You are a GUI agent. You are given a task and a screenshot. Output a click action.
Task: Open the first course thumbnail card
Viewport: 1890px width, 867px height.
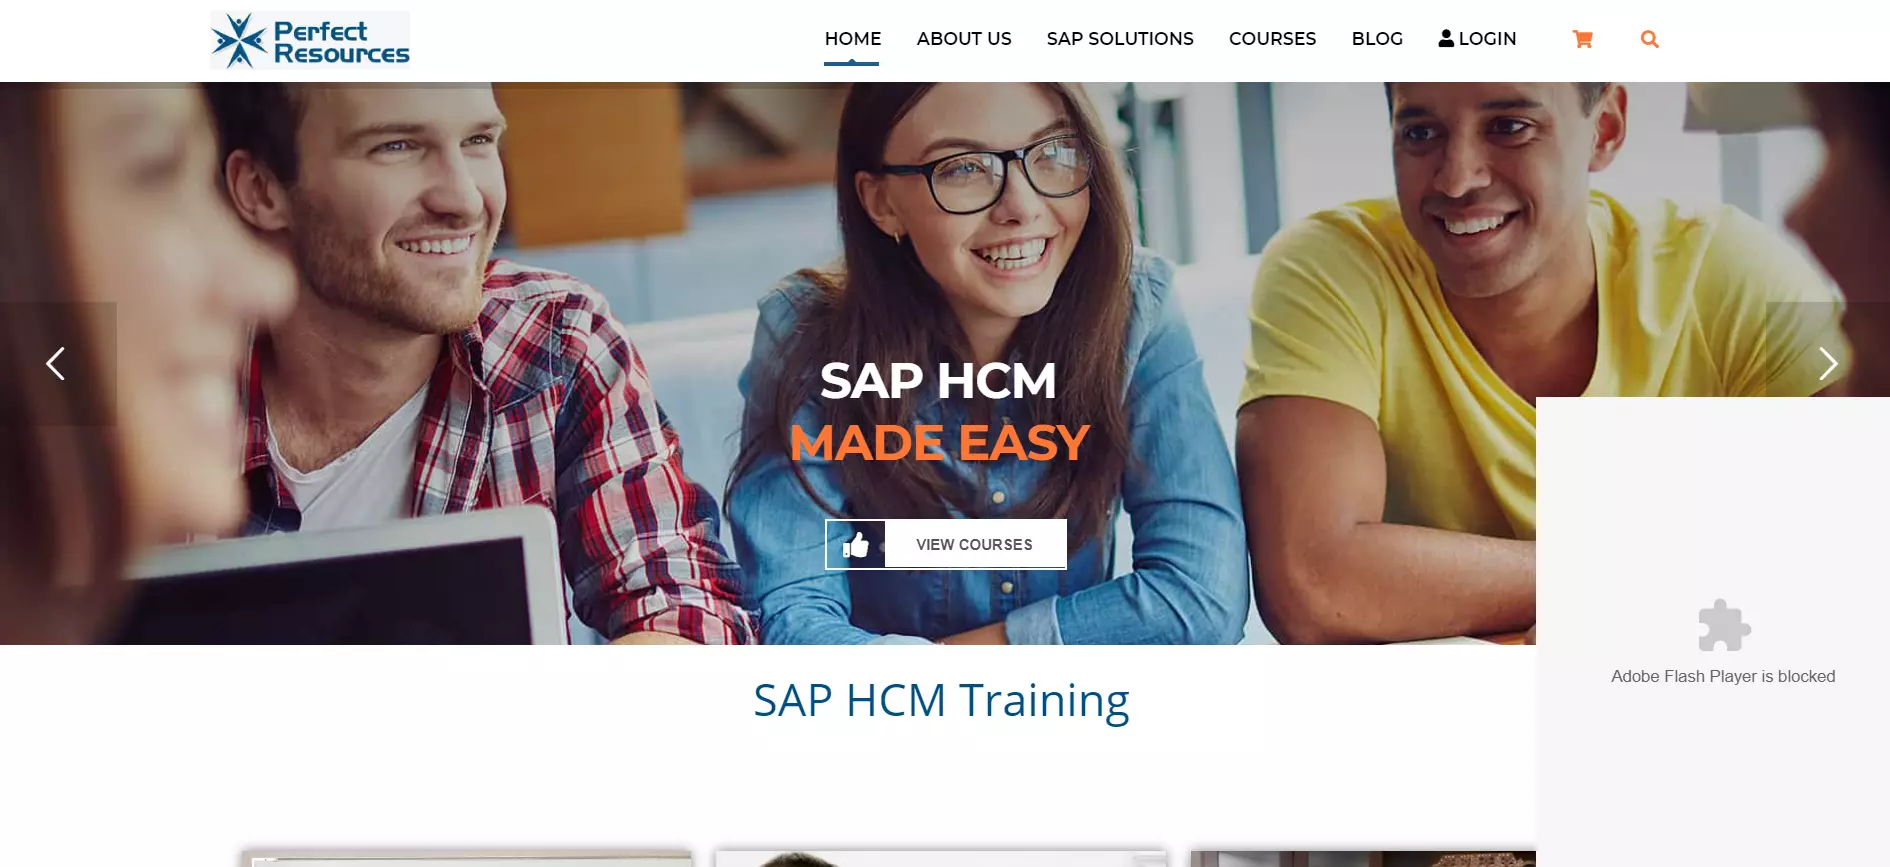click(x=467, y=858)
